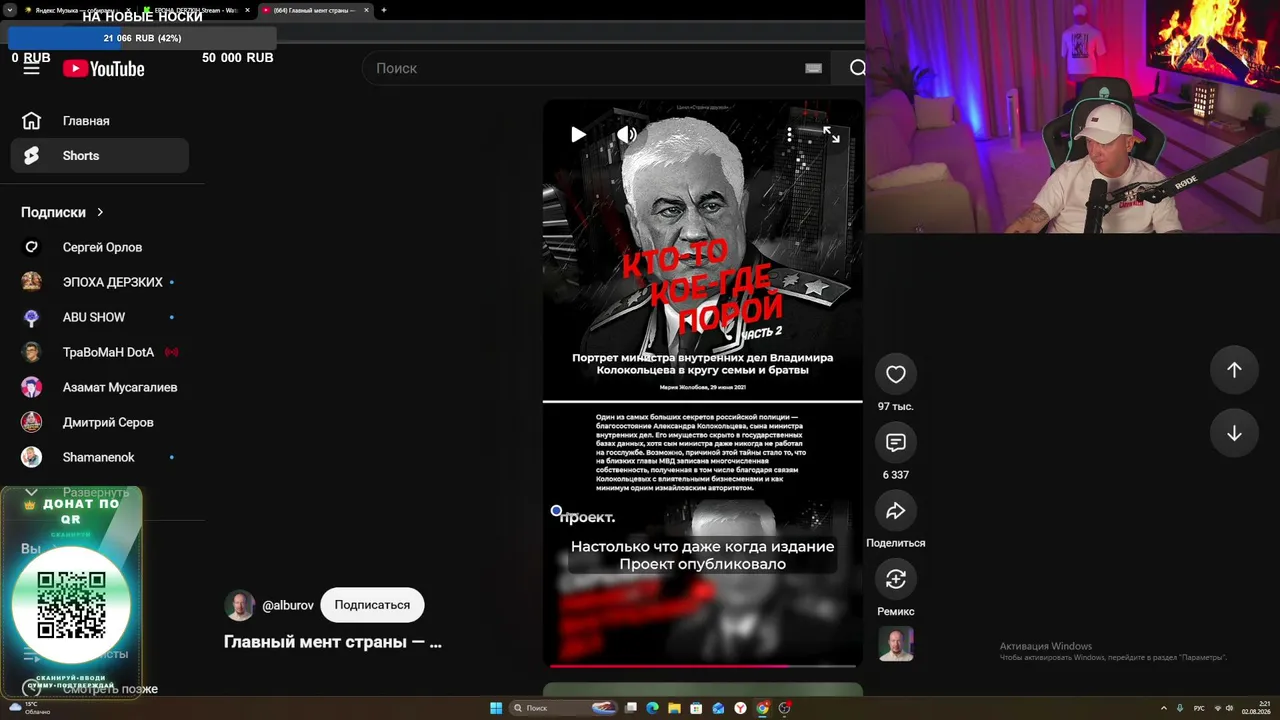Mute the Shorts video volume
Image resolution: width=1280 pixels, height=720 pixels.
click(x=627, y=134)
